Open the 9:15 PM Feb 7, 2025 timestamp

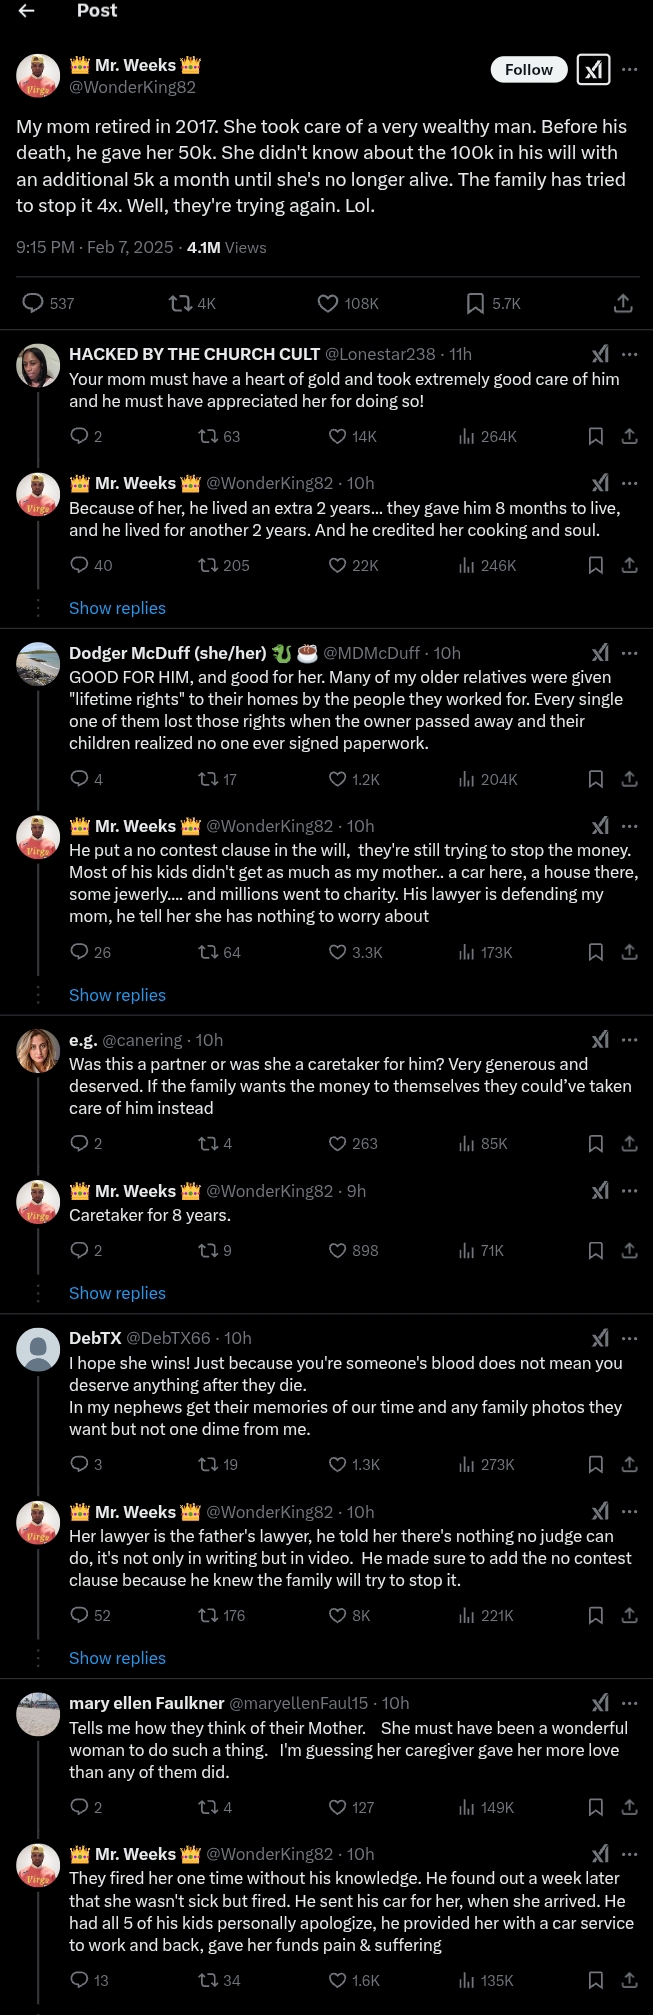point(95,247)
